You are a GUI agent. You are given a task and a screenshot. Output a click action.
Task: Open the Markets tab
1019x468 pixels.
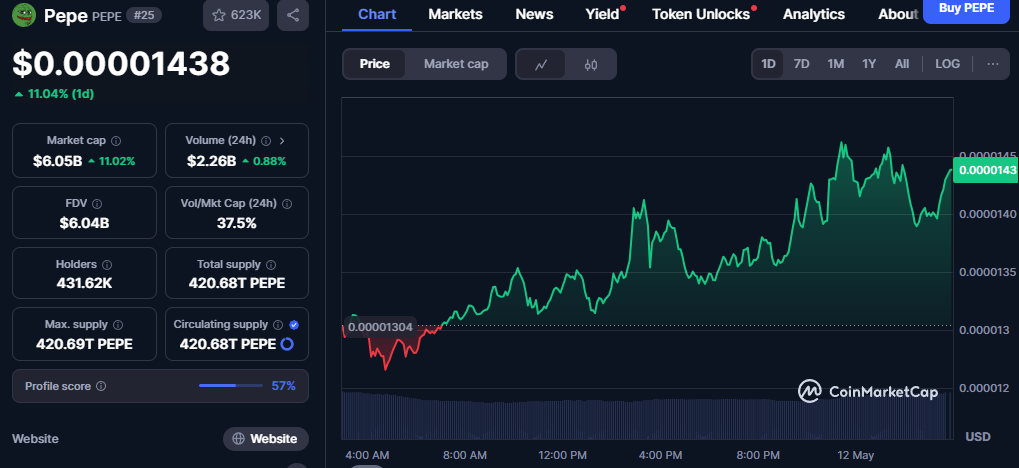point(456,14)
